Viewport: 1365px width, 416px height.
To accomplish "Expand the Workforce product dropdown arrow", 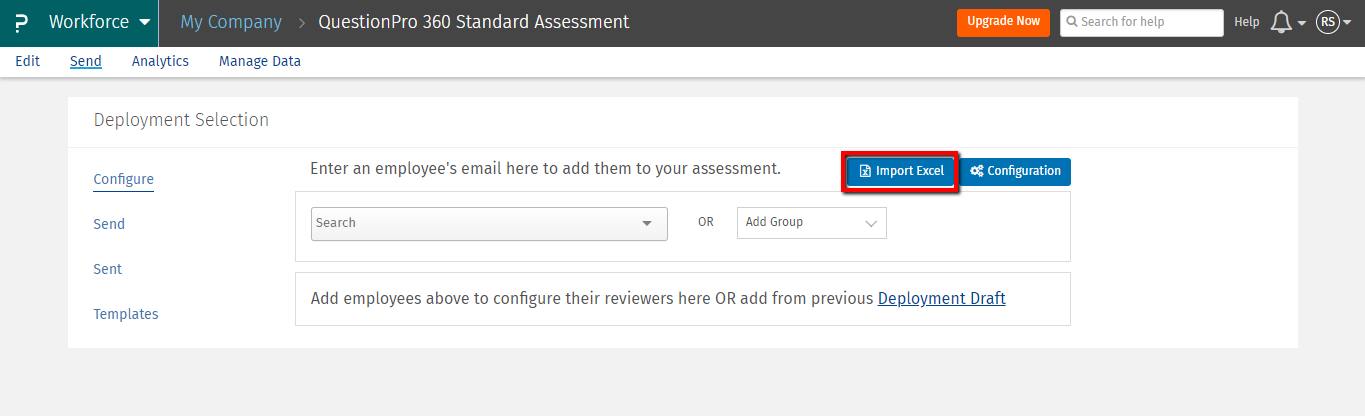I will click(x=145, y=22).
